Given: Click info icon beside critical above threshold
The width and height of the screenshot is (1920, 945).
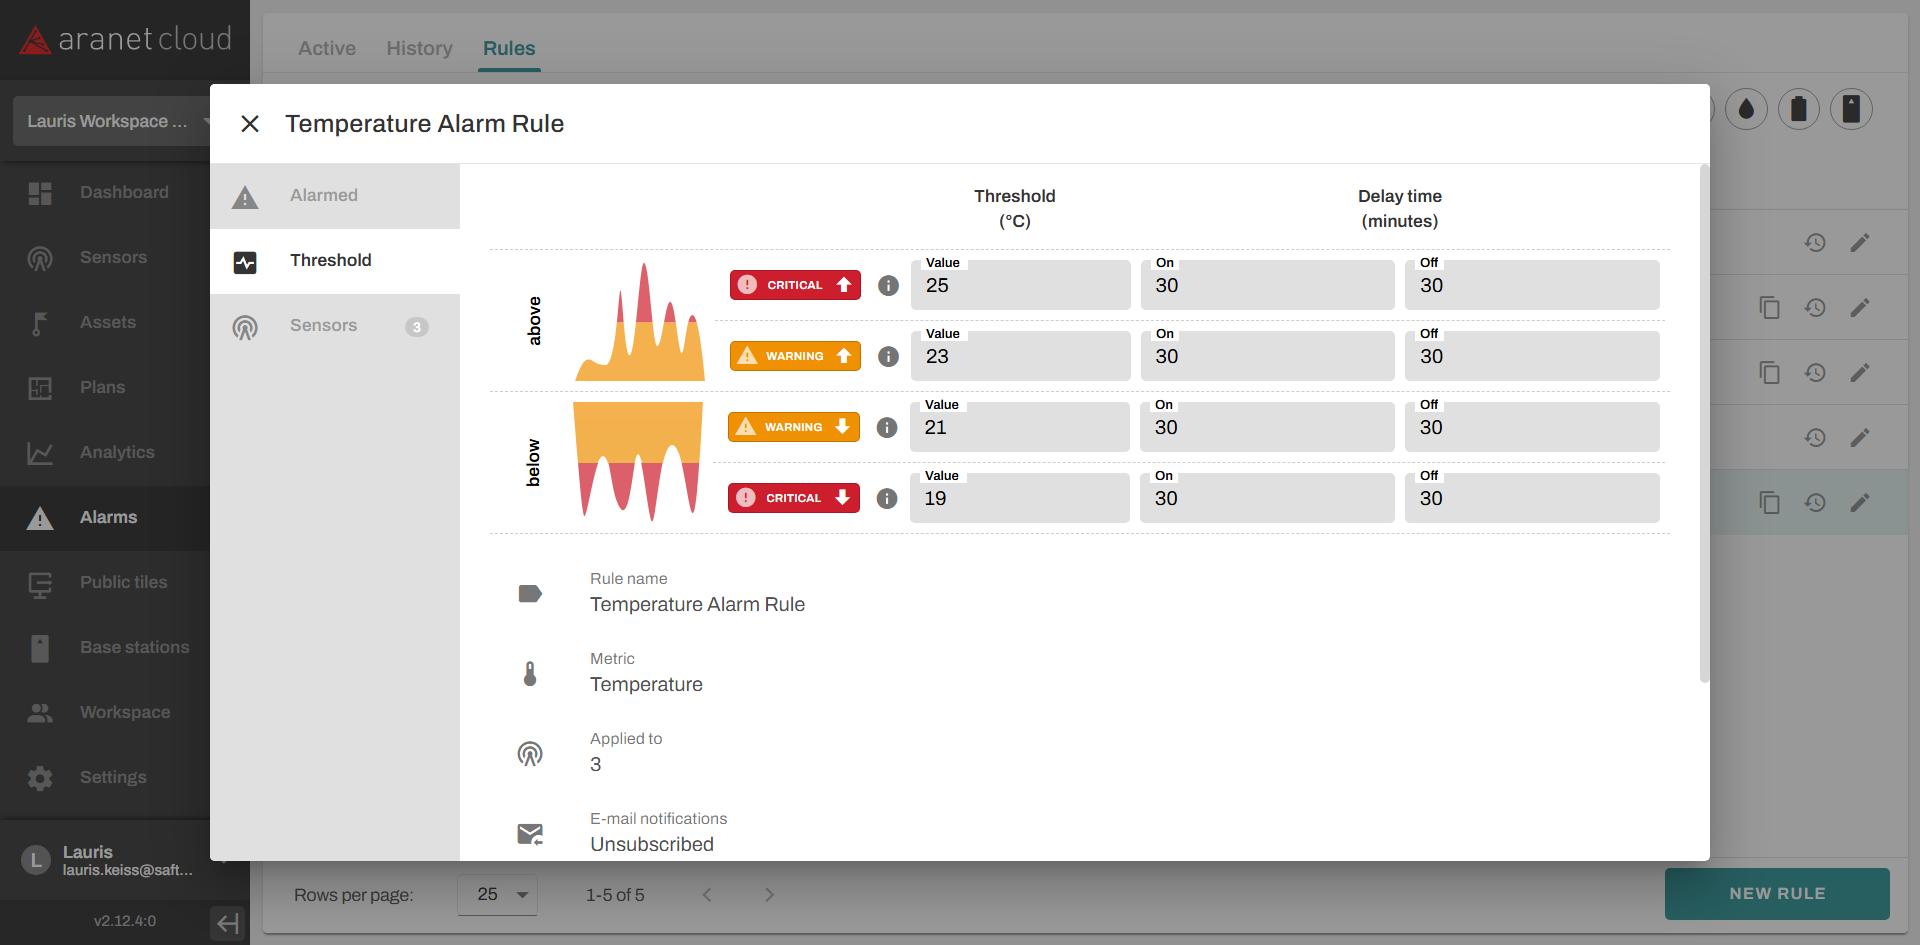Looking at the screenshot, I should coord(888,285).
